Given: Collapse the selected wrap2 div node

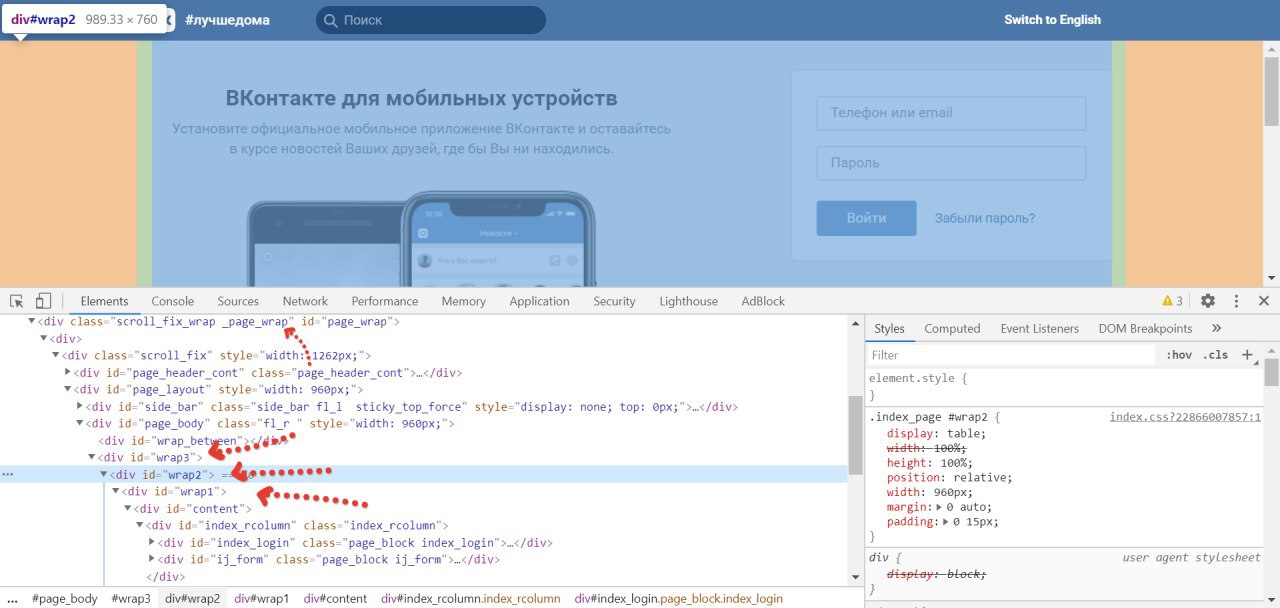Looking at the screenshot, I should [104, 475].
